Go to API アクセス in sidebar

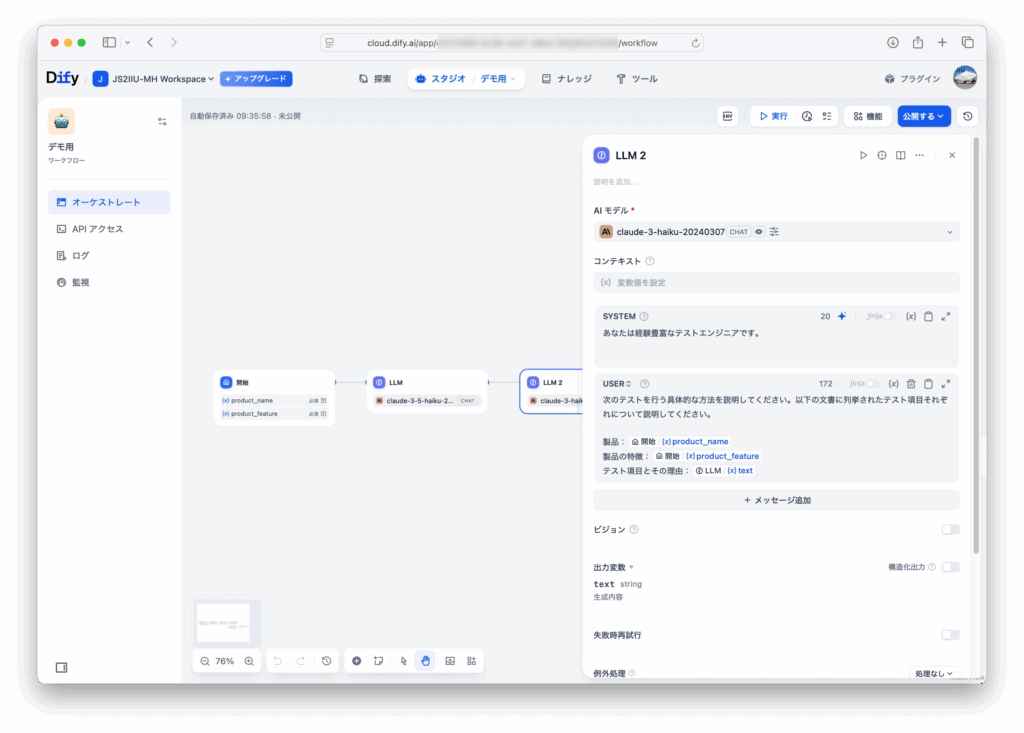[x=98, y=229]
